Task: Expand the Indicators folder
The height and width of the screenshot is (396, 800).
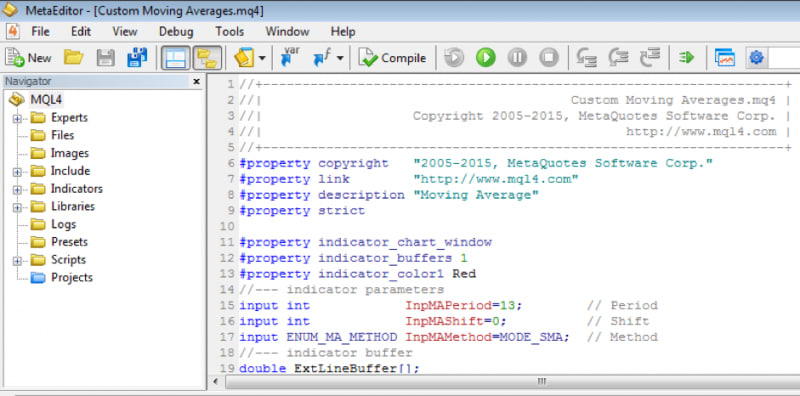Action: click(17, 190)
